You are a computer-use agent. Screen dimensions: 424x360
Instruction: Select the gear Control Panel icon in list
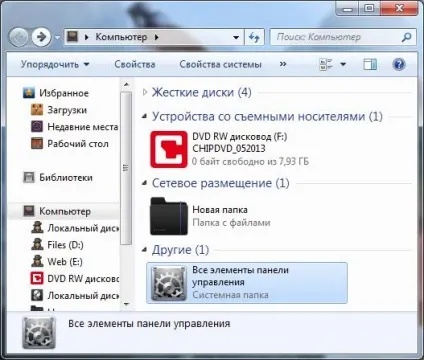pyautogui.click(x=169, y=283)
